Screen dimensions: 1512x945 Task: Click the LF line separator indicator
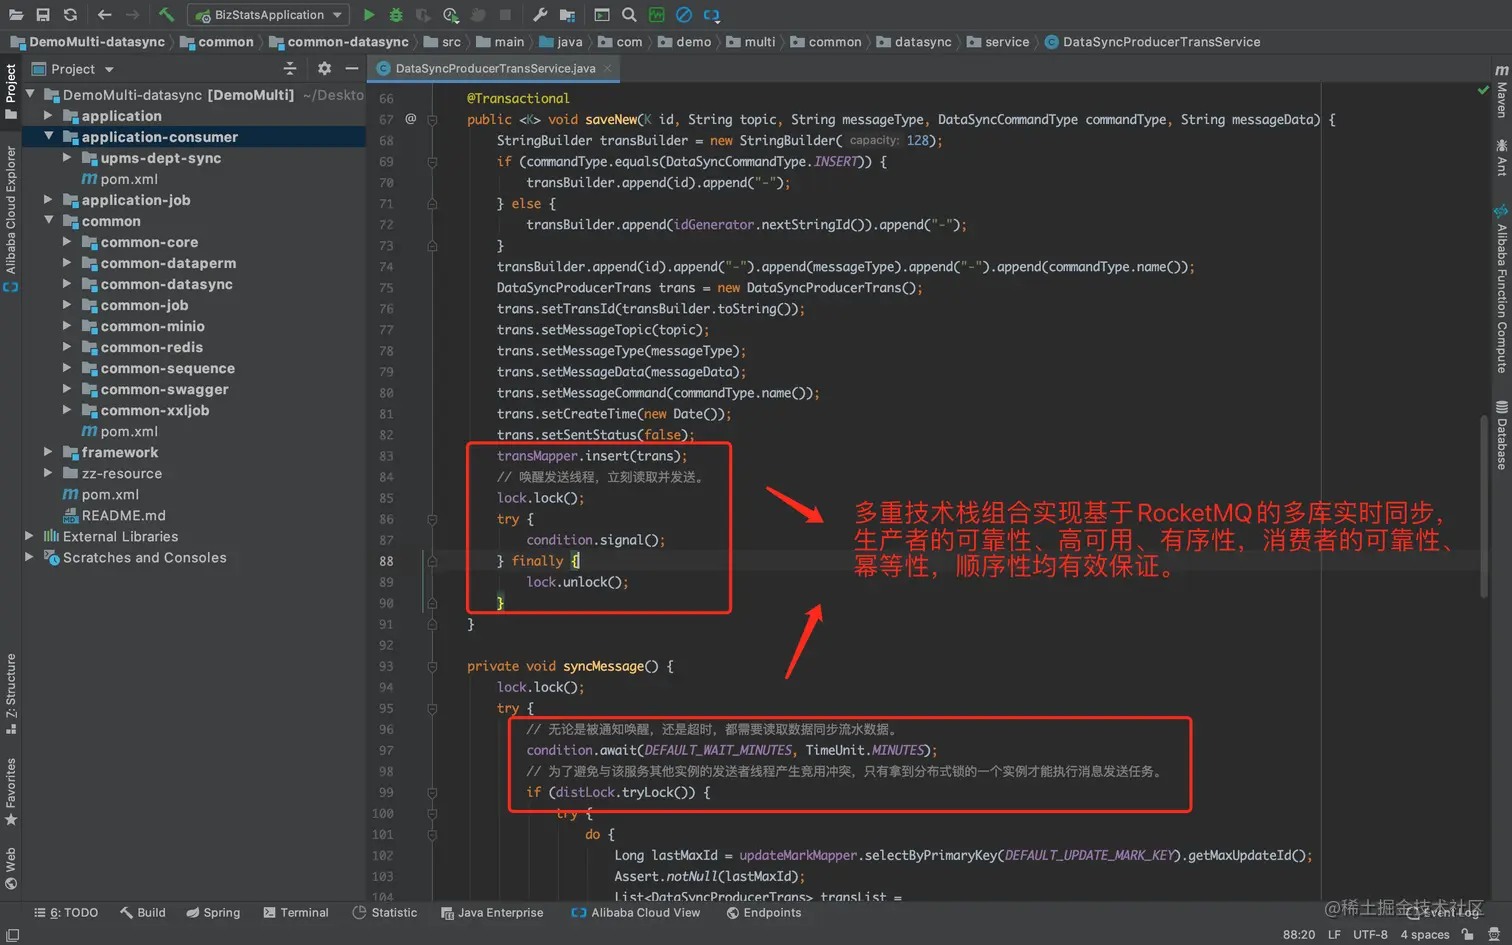(x=1334, y=935)
